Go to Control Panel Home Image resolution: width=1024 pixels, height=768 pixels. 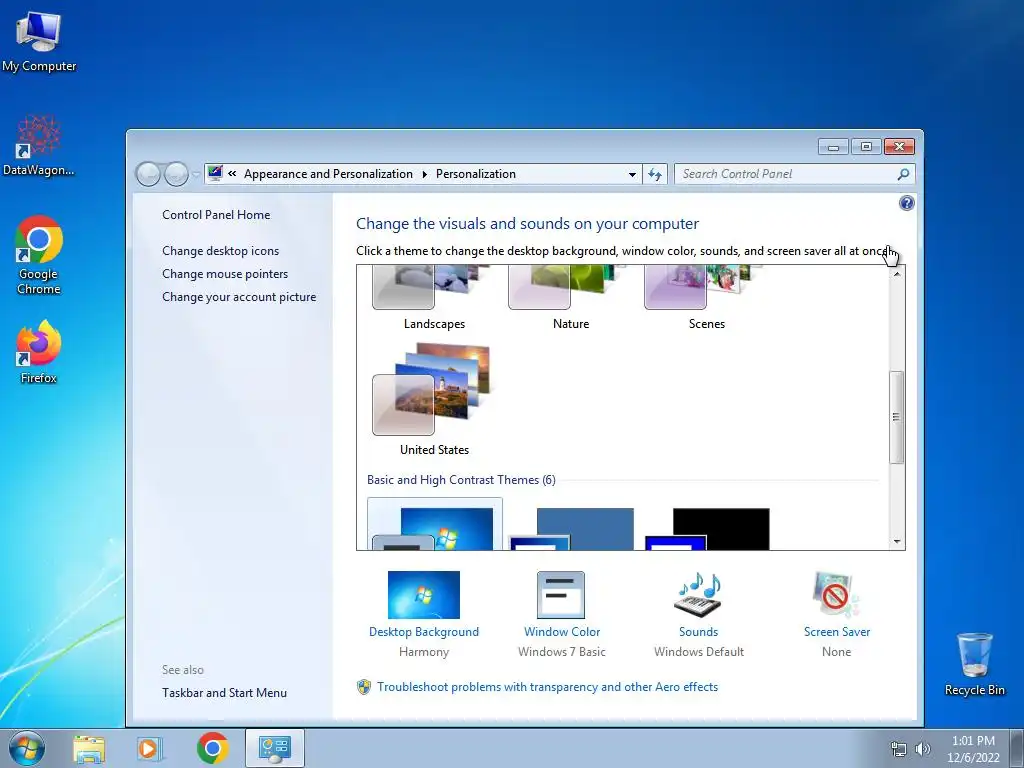[216, 215]
